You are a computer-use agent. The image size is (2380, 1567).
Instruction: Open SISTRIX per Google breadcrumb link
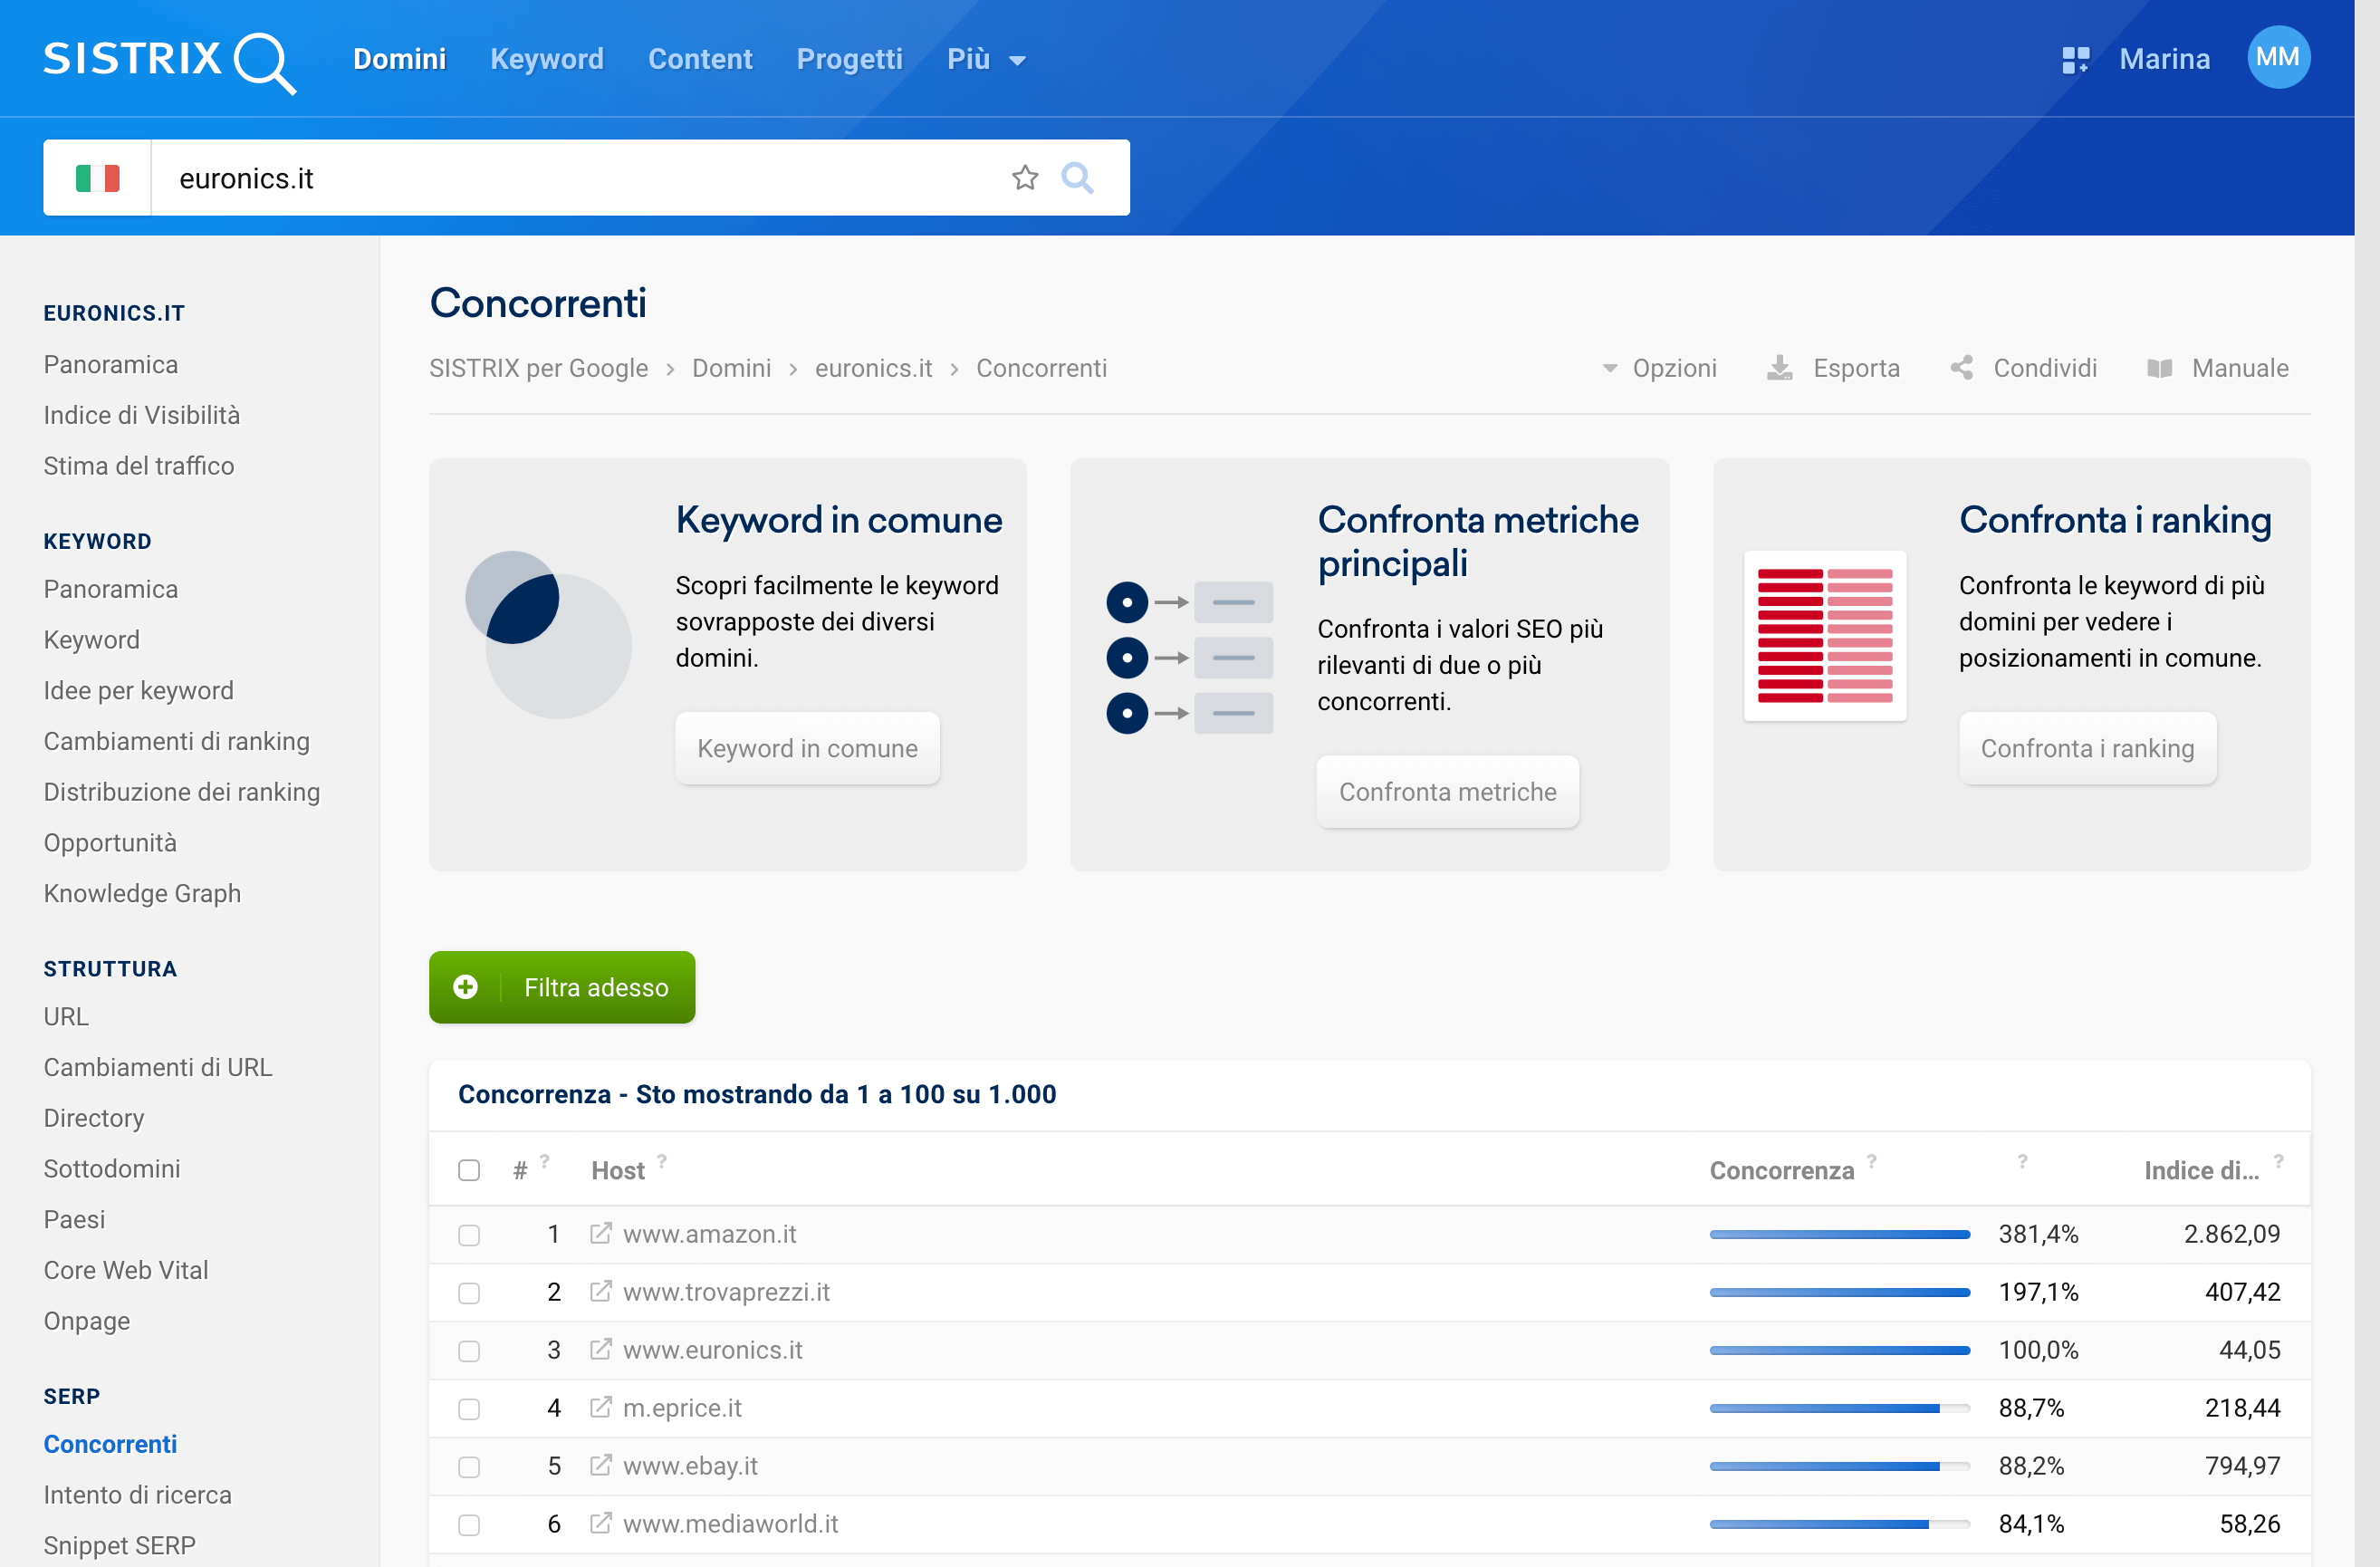tap(538, 368)
